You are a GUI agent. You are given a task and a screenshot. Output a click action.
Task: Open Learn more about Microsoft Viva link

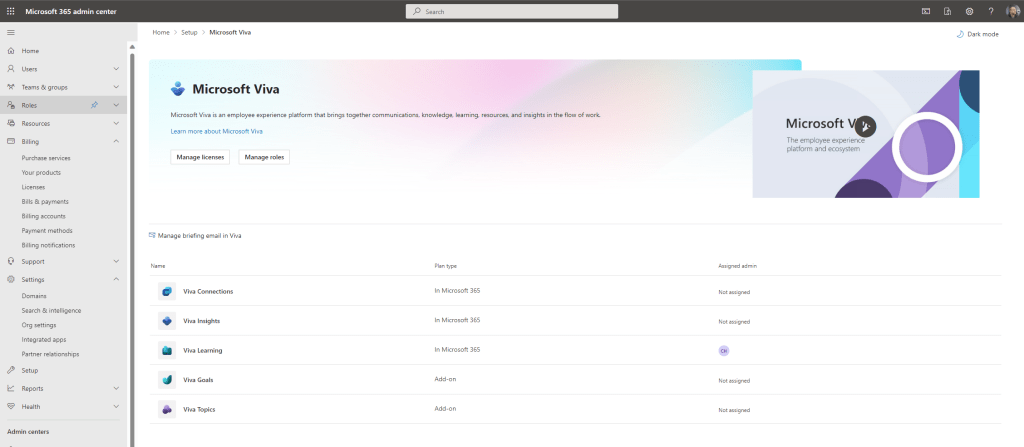pyautogui.click(x=216, y=131)
